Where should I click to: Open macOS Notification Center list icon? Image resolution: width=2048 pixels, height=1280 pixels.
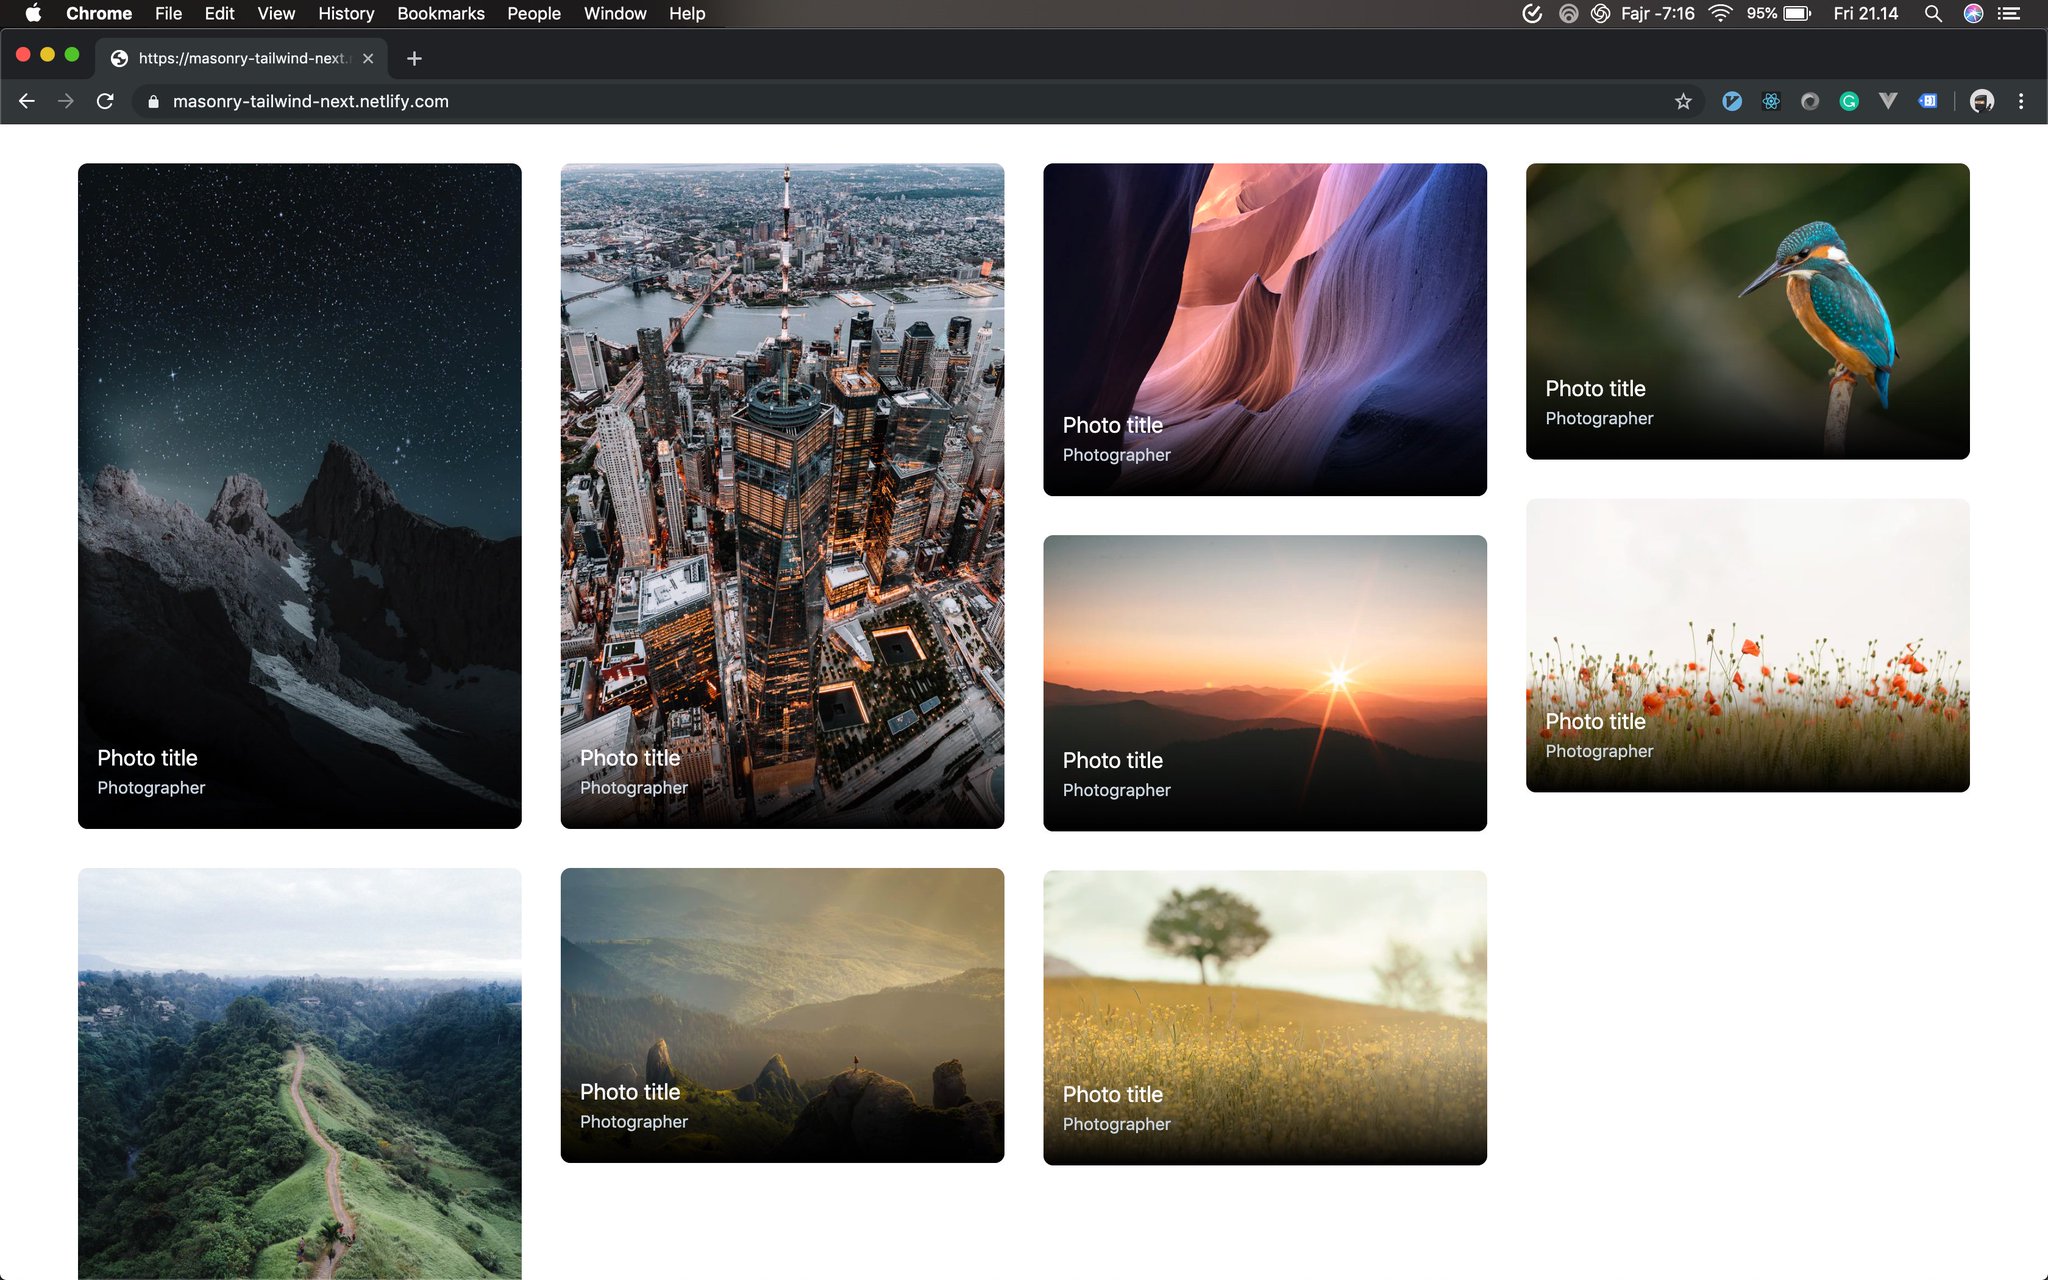[2008, 13]
